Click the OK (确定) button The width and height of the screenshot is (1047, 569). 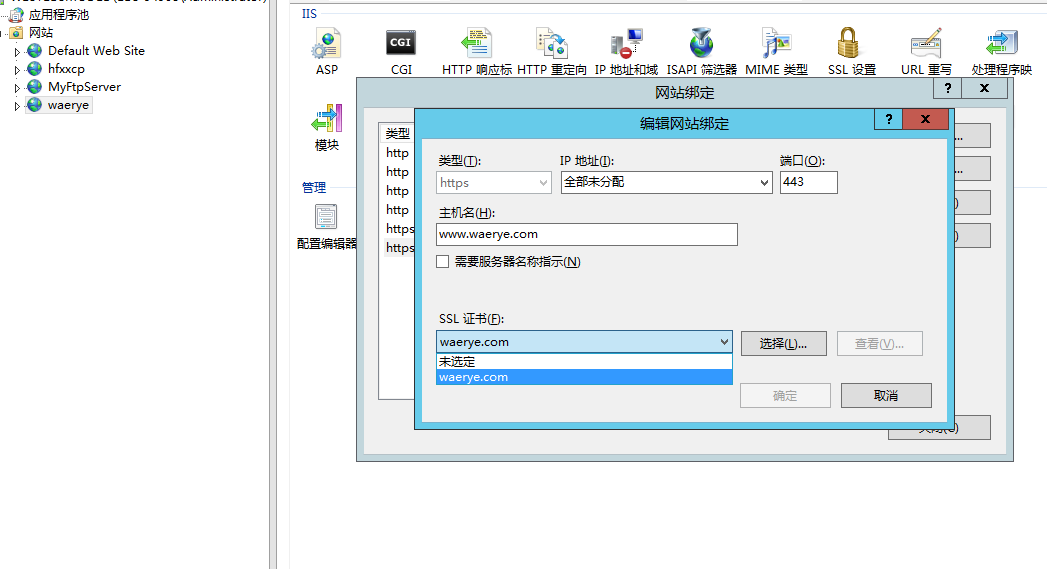coord(785,395)
